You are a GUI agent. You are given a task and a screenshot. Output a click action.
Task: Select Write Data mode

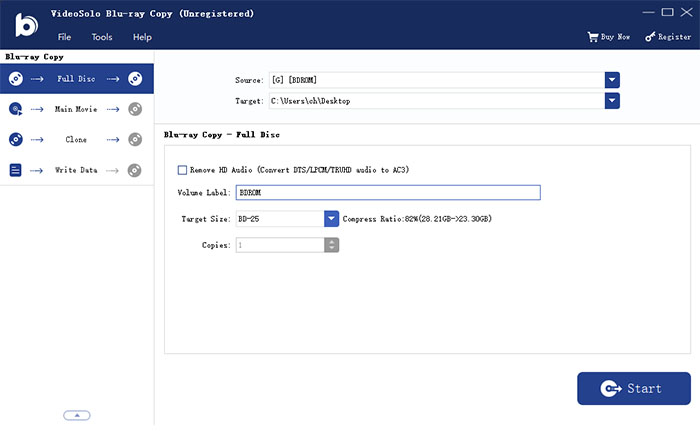pyautogui.click(x=76, y=170)
